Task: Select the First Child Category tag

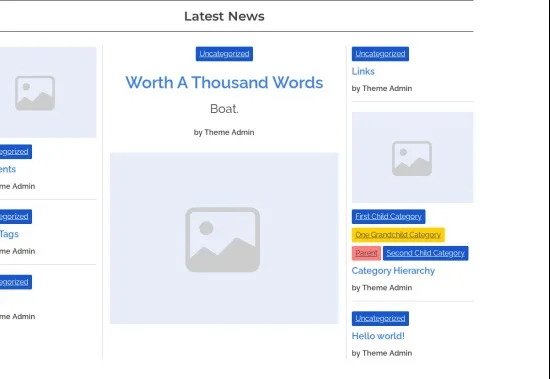Action: 388,217
